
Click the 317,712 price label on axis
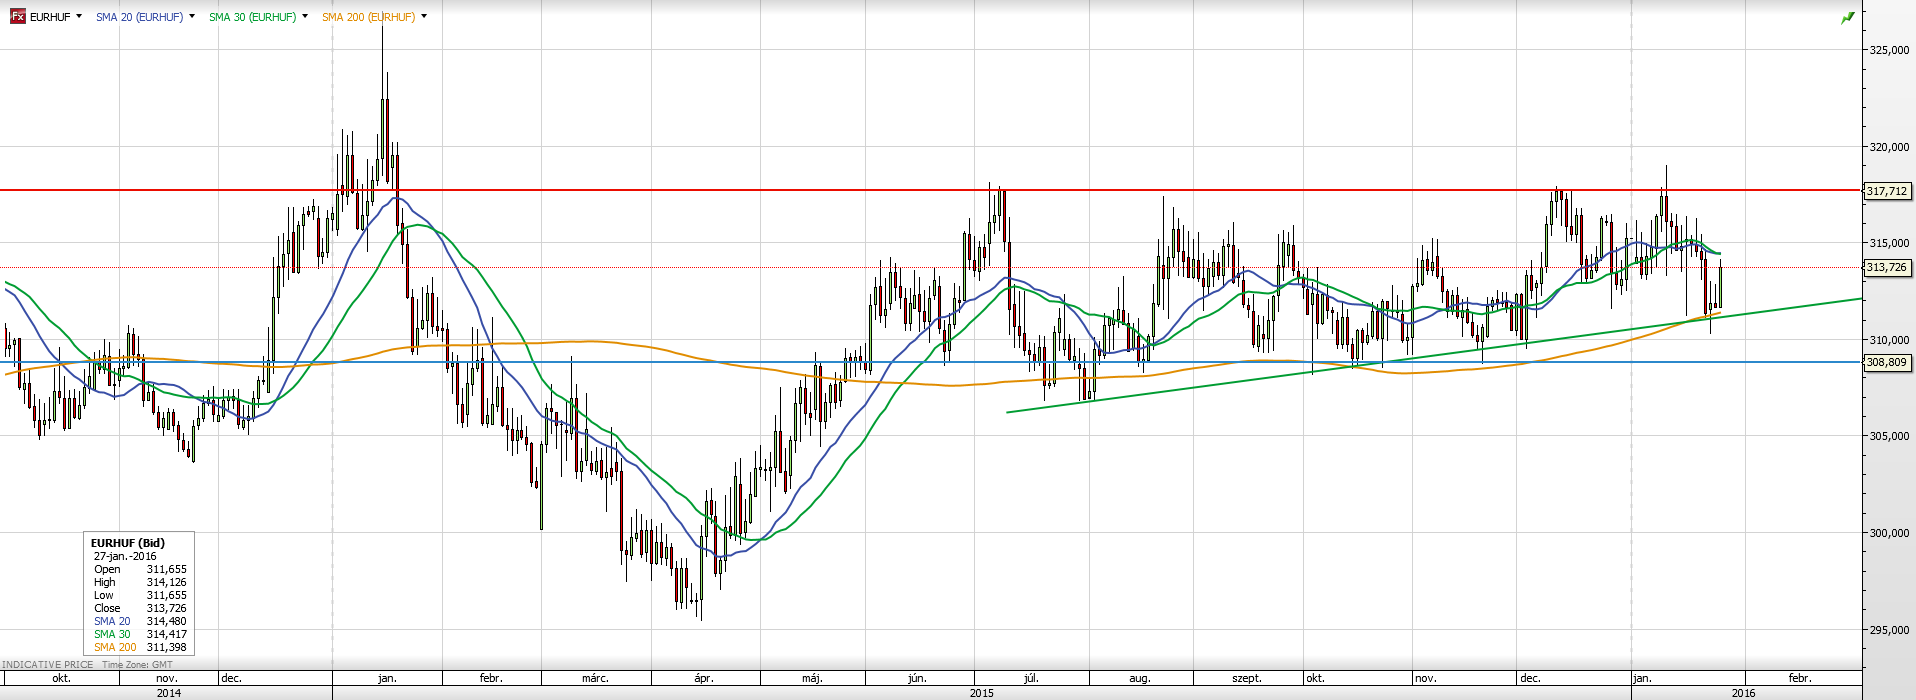coord(1887,191)
